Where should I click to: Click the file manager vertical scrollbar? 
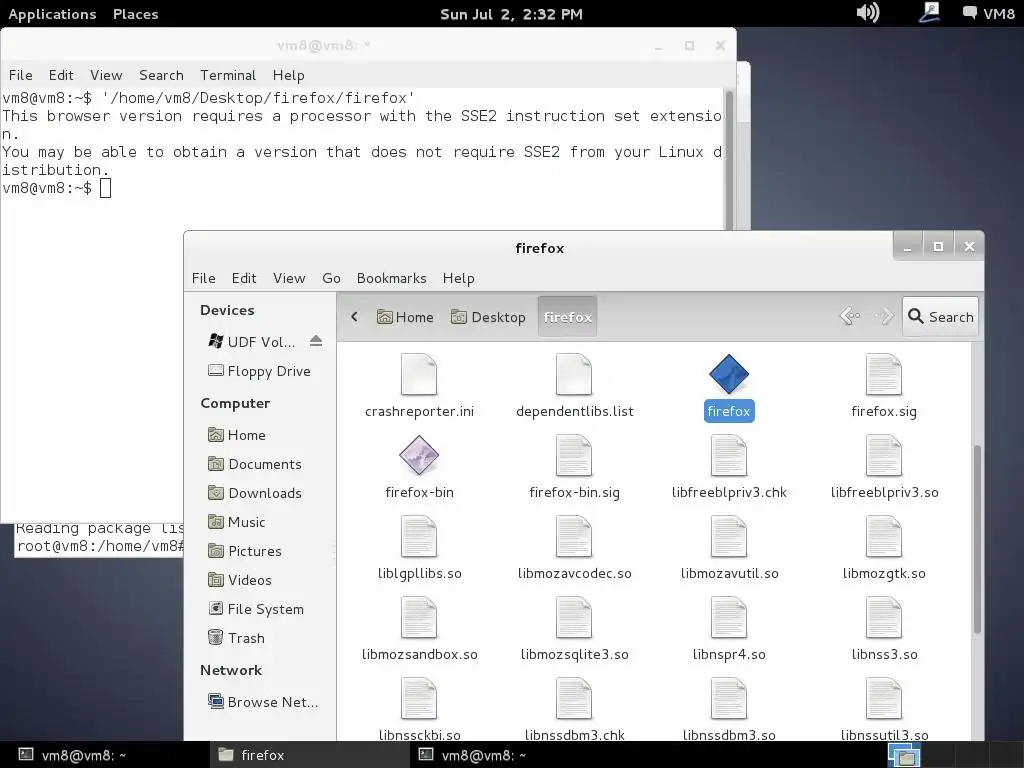977,539
